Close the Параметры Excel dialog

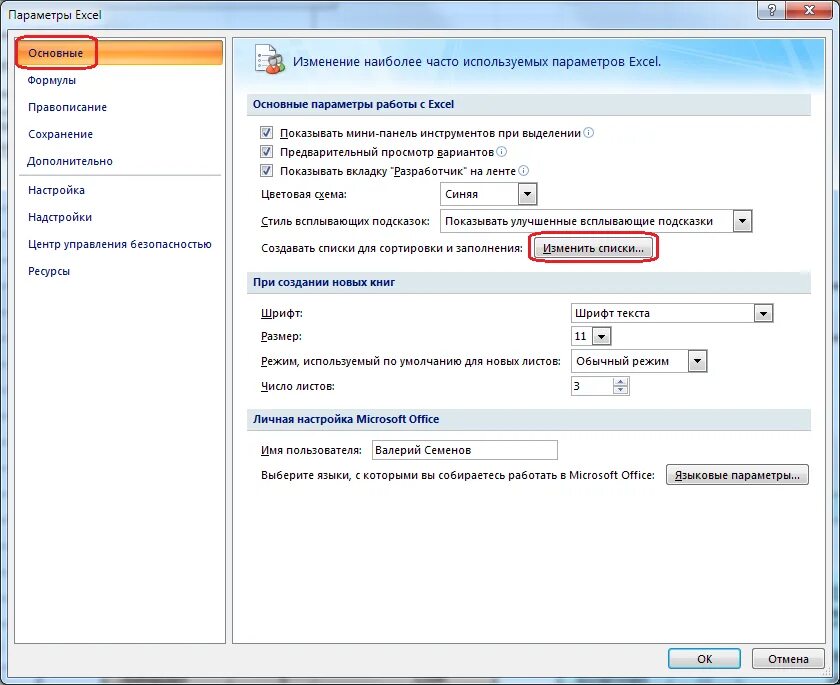point(809,10)
